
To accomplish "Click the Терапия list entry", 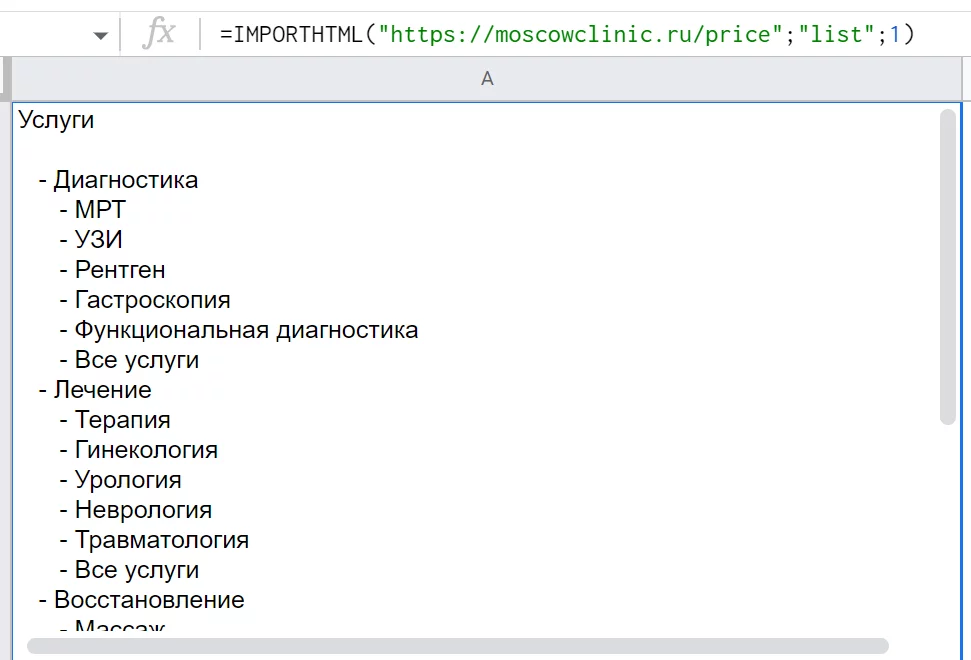I will (x=123, y=420).
